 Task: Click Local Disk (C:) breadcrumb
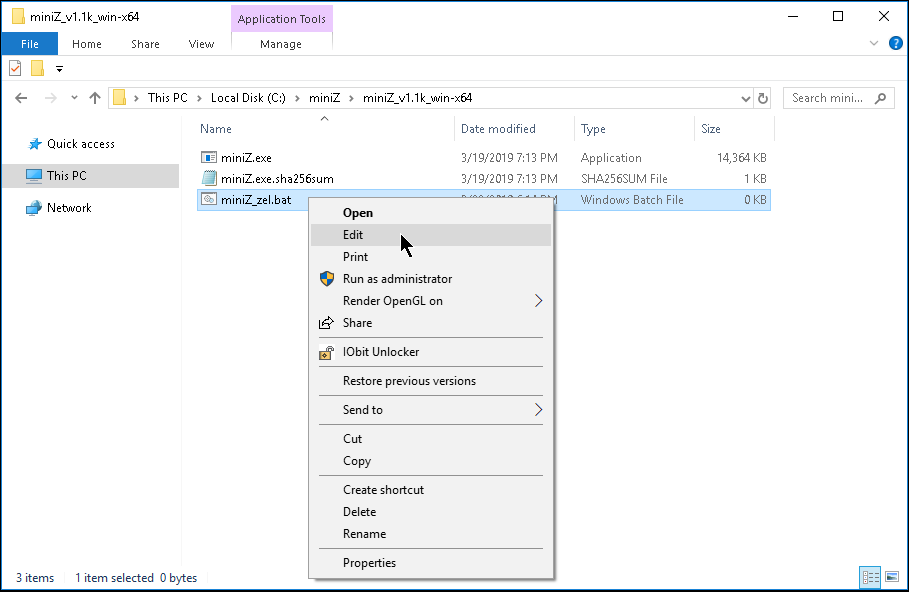pos(248,98)
